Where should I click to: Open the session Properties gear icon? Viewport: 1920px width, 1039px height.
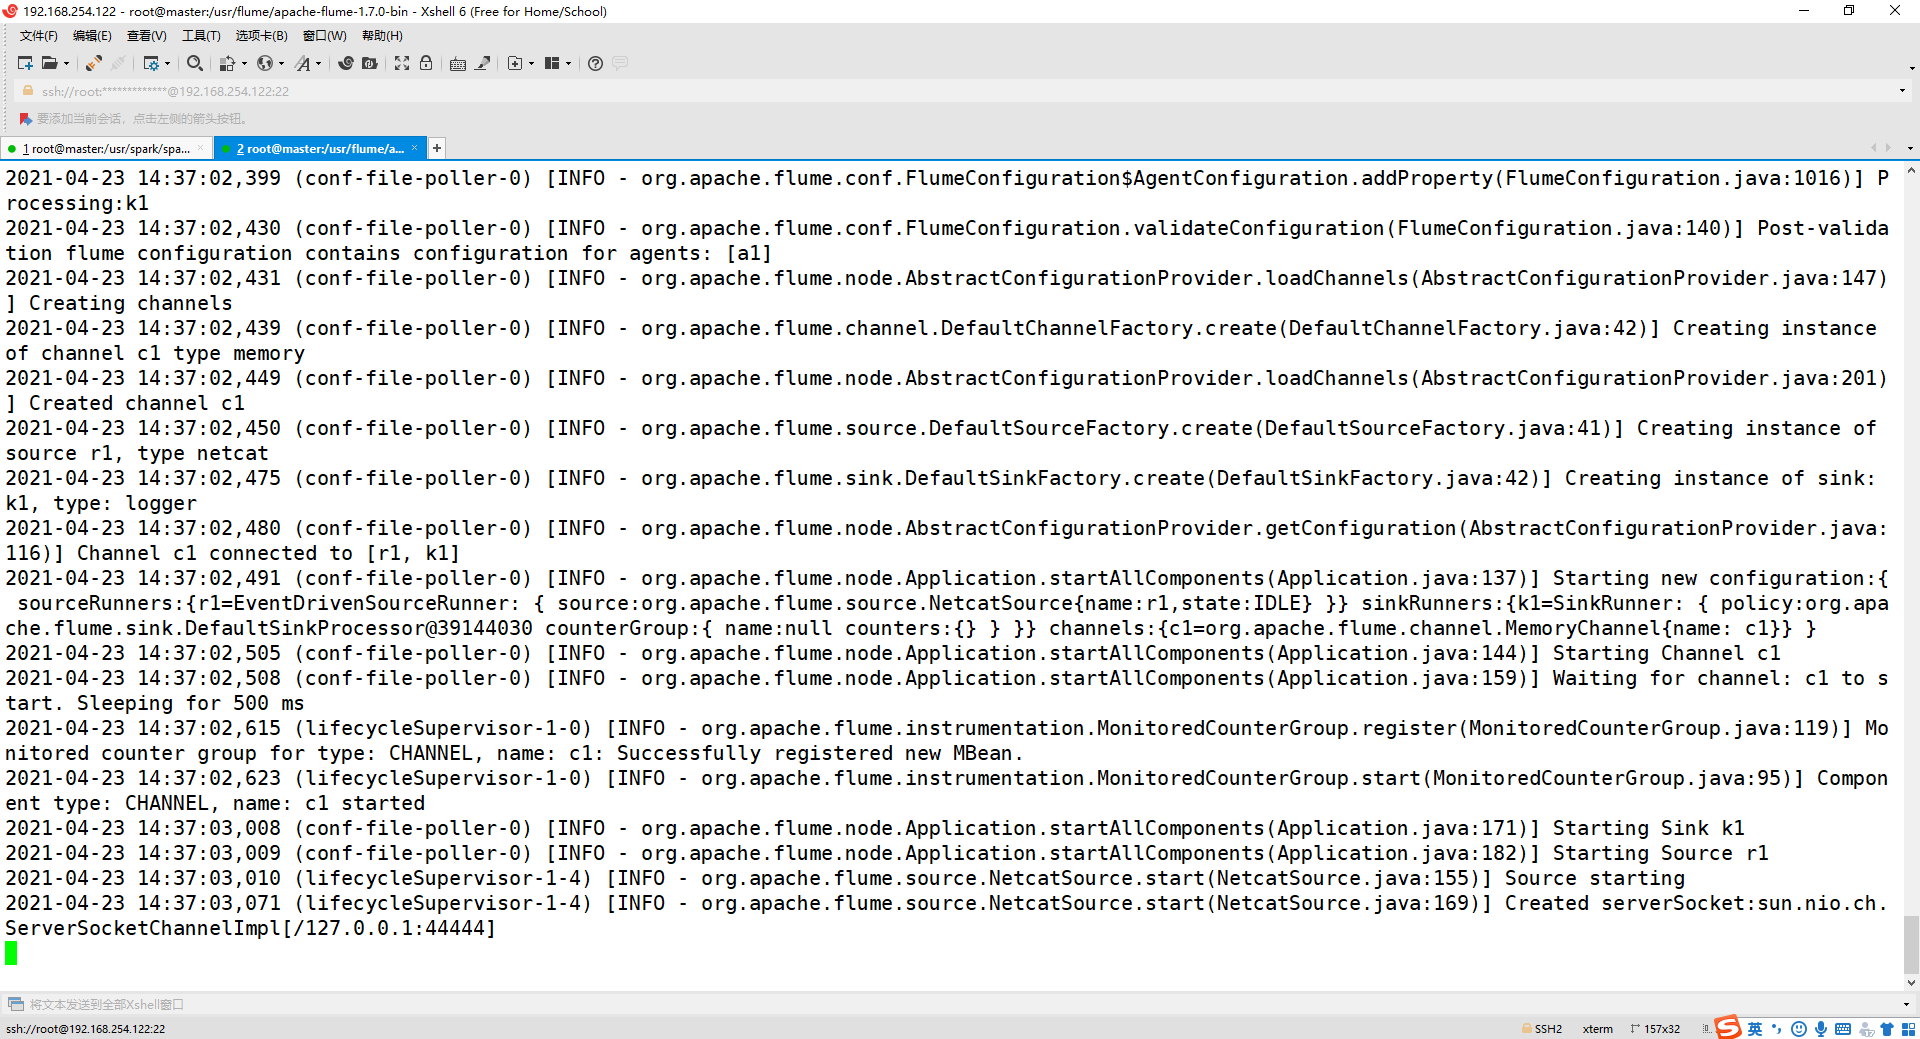coord(151,63)
